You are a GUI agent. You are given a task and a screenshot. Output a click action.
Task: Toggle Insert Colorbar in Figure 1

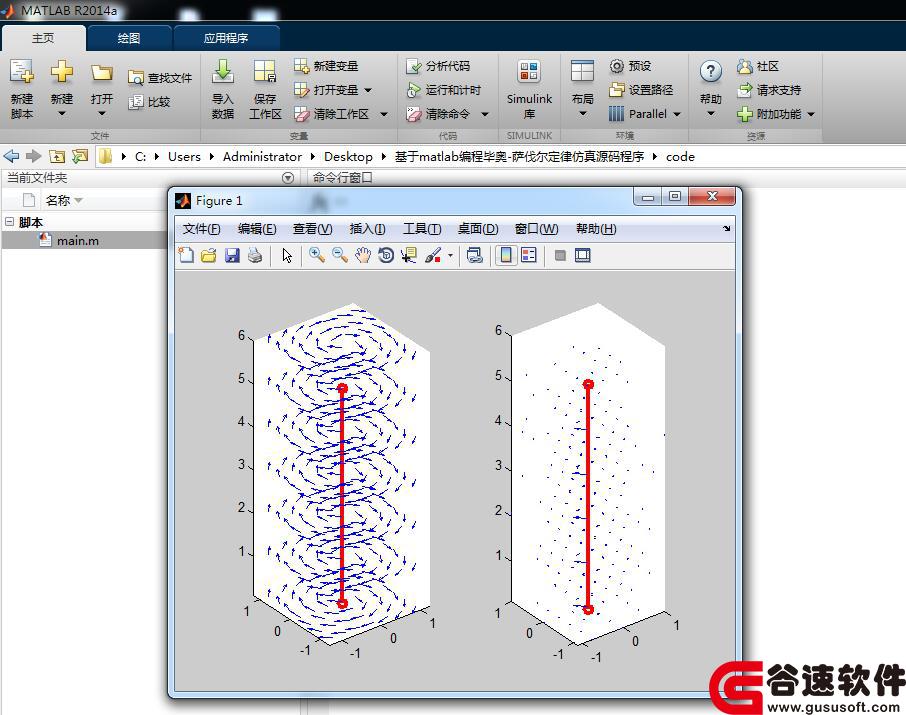(x=506, y=255)
